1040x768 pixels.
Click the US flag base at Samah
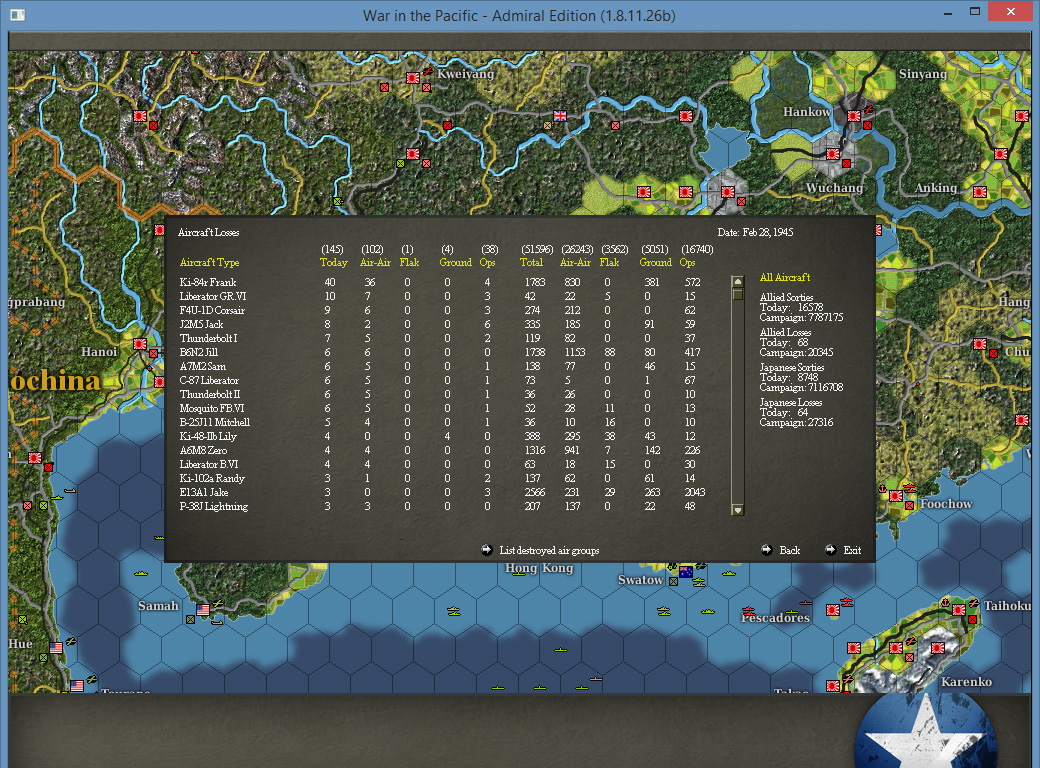coord(203,610)
